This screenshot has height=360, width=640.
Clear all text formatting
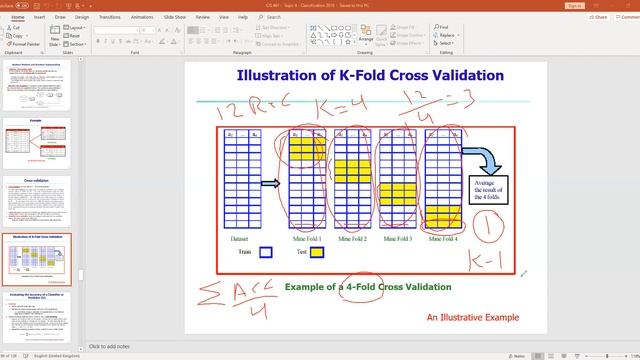pos(178,30)
